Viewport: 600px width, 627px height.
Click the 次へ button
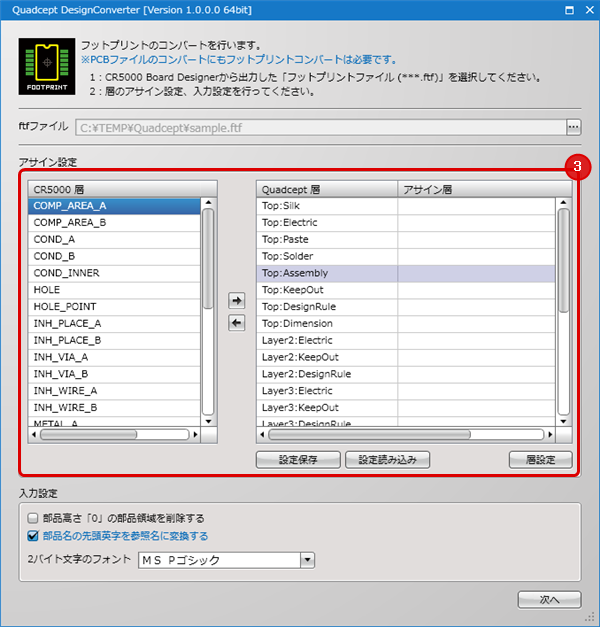click(549, 599)
